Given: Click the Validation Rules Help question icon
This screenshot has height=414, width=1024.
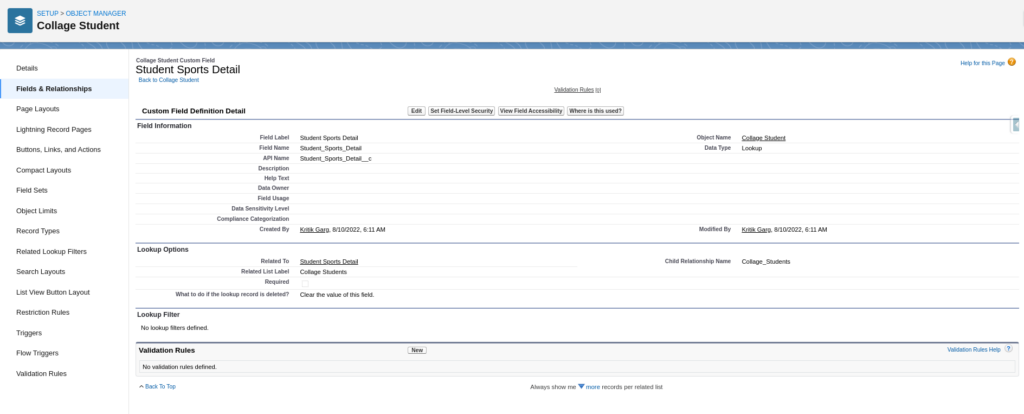Looking at the screenshot, I should pyautogui.click(x=1008, y=349).
